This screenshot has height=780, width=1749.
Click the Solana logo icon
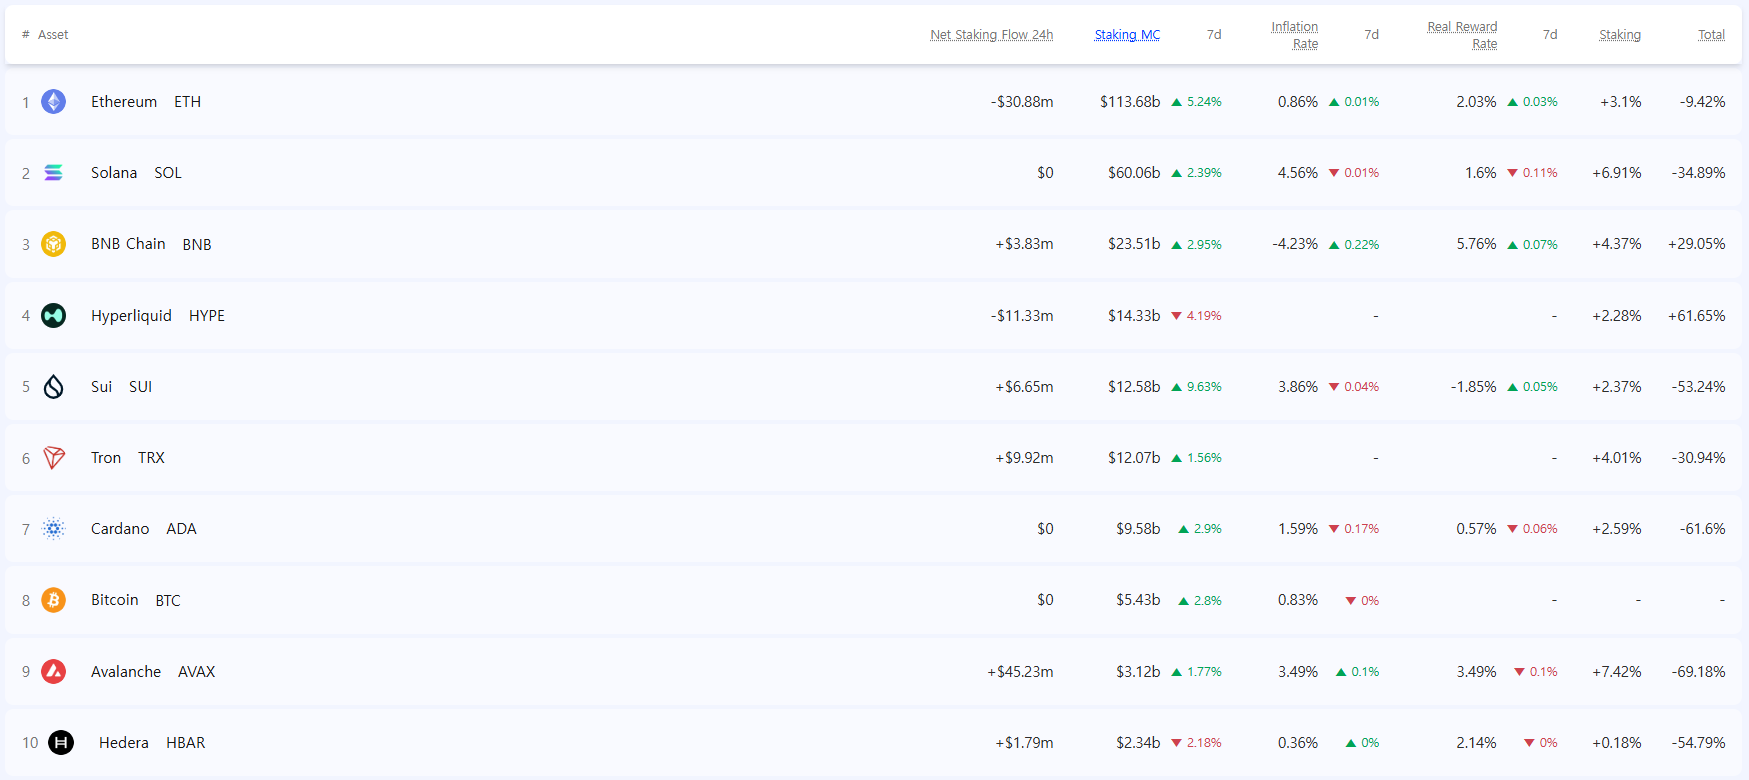point(54,173)
